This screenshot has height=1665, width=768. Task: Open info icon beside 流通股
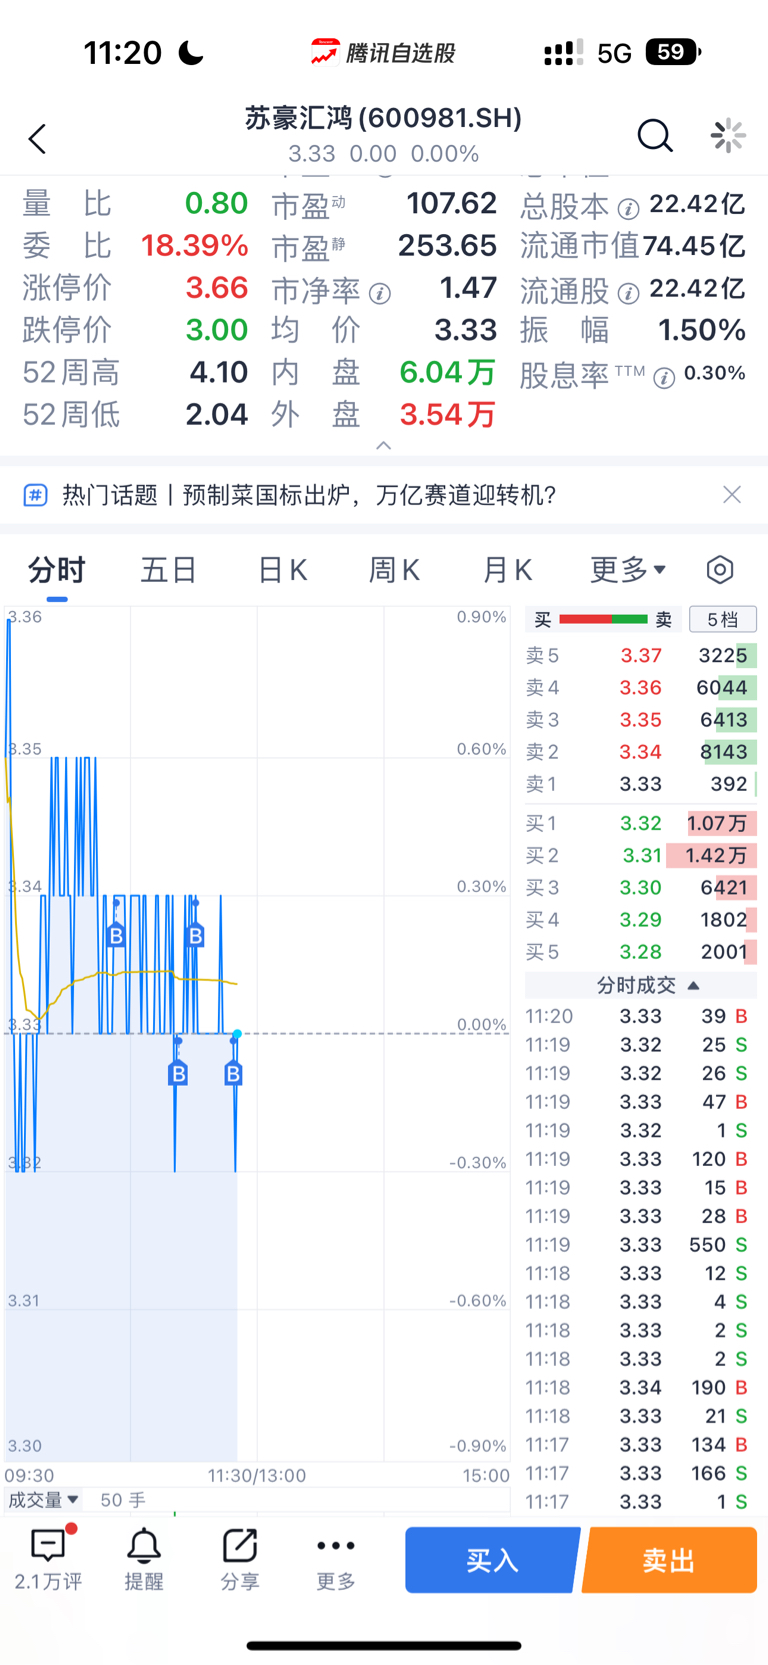[628, 293]
